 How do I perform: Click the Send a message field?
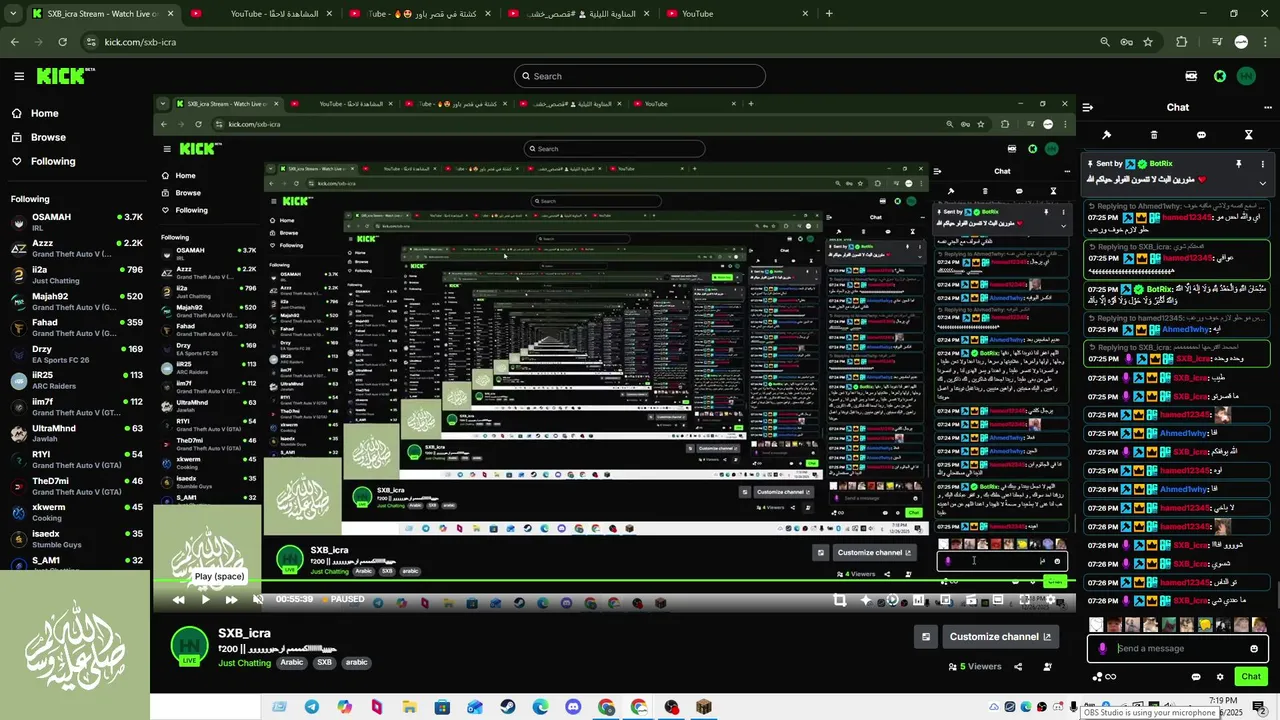(1180, 648)
